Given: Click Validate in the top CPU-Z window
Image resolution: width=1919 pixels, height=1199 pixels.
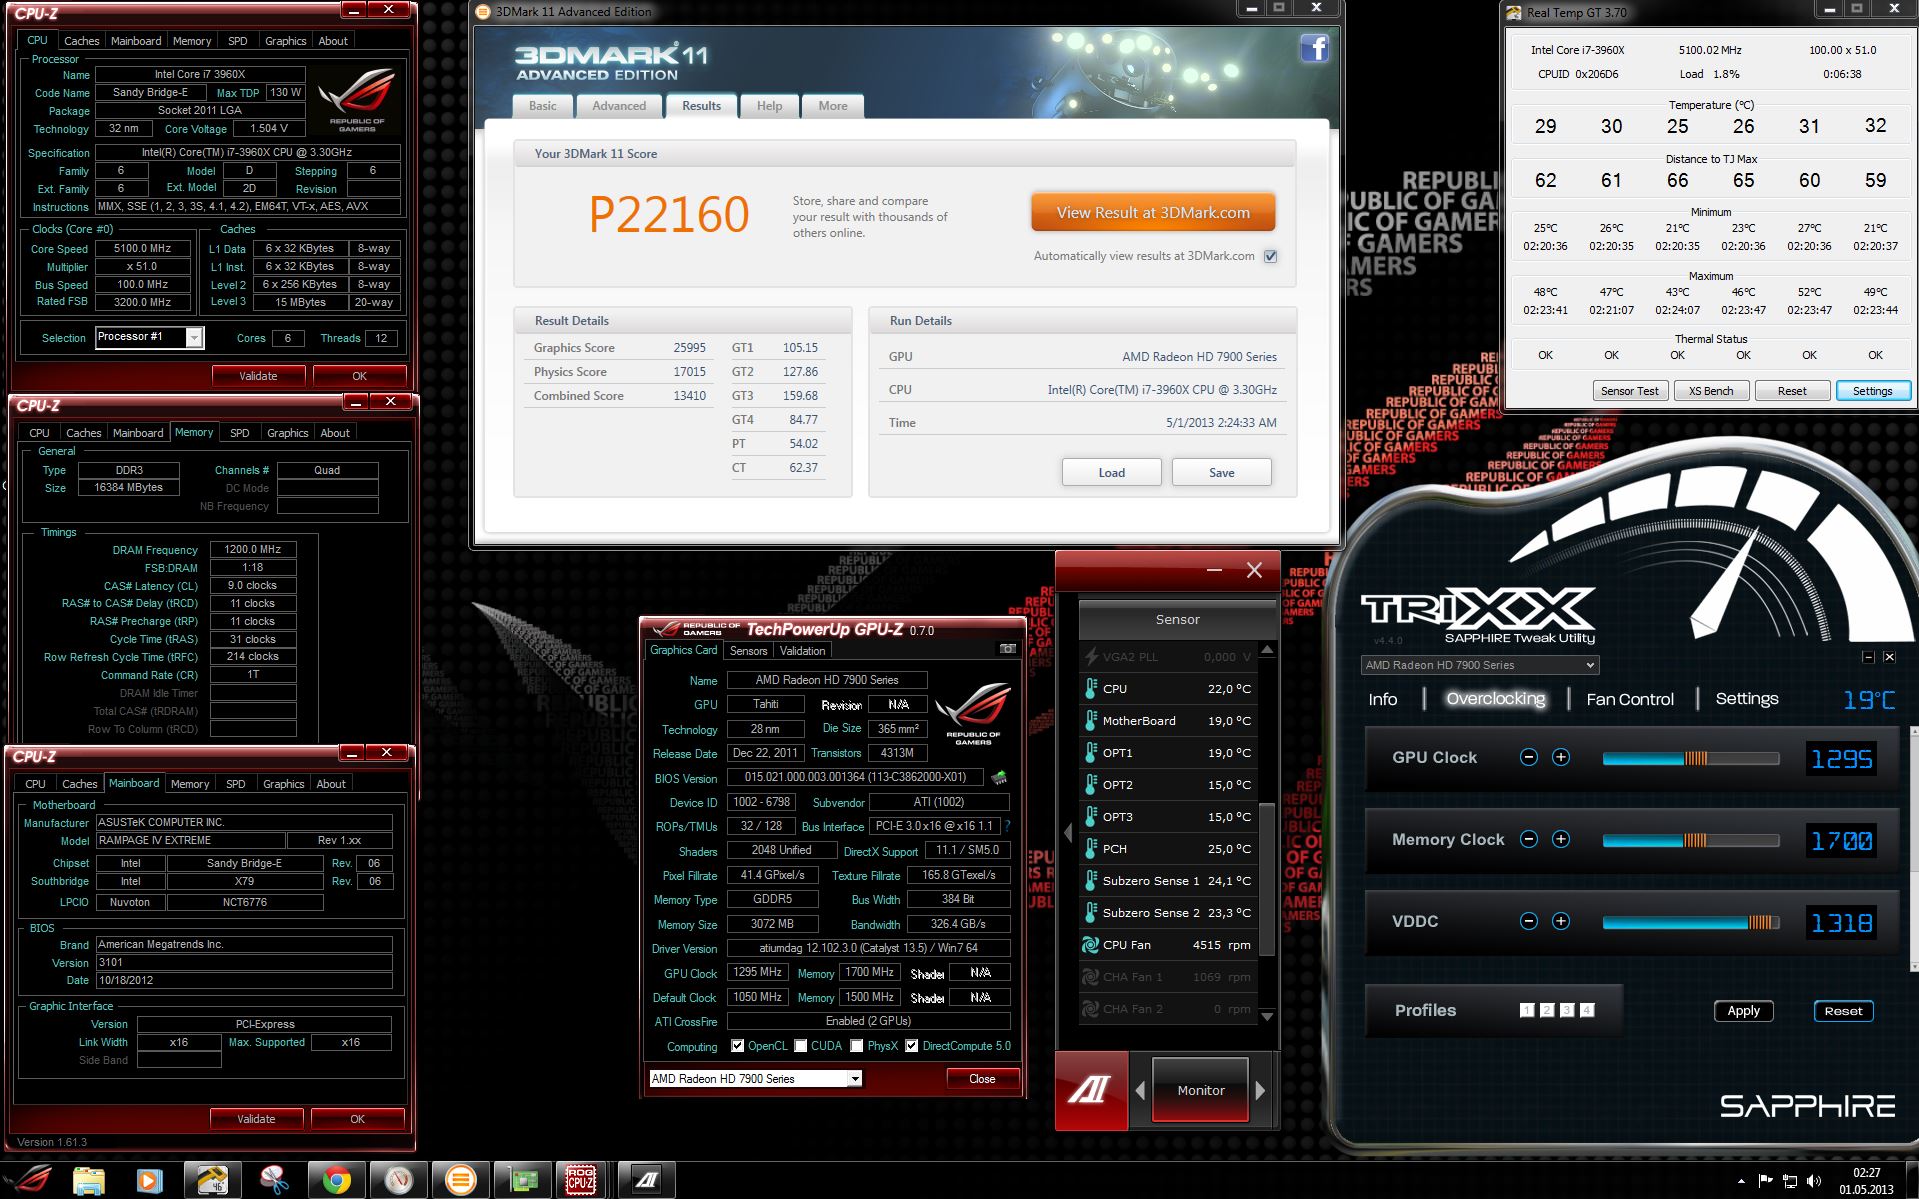Looking at the screenshot, I should 258,376.
